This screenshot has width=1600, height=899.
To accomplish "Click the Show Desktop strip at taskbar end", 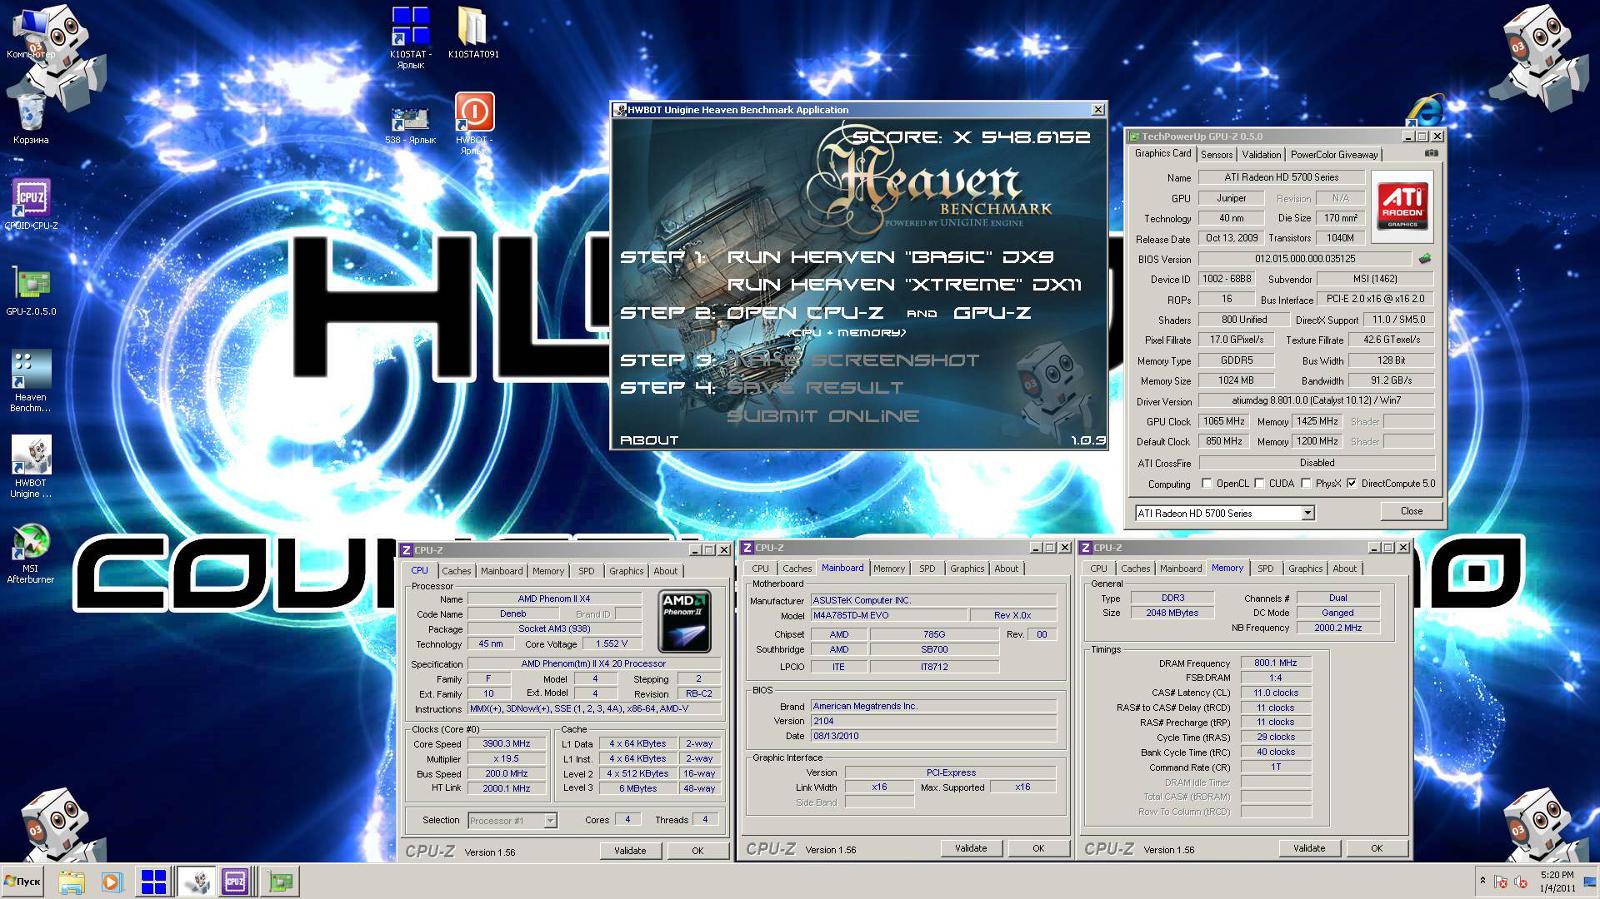I will 1591,881.
